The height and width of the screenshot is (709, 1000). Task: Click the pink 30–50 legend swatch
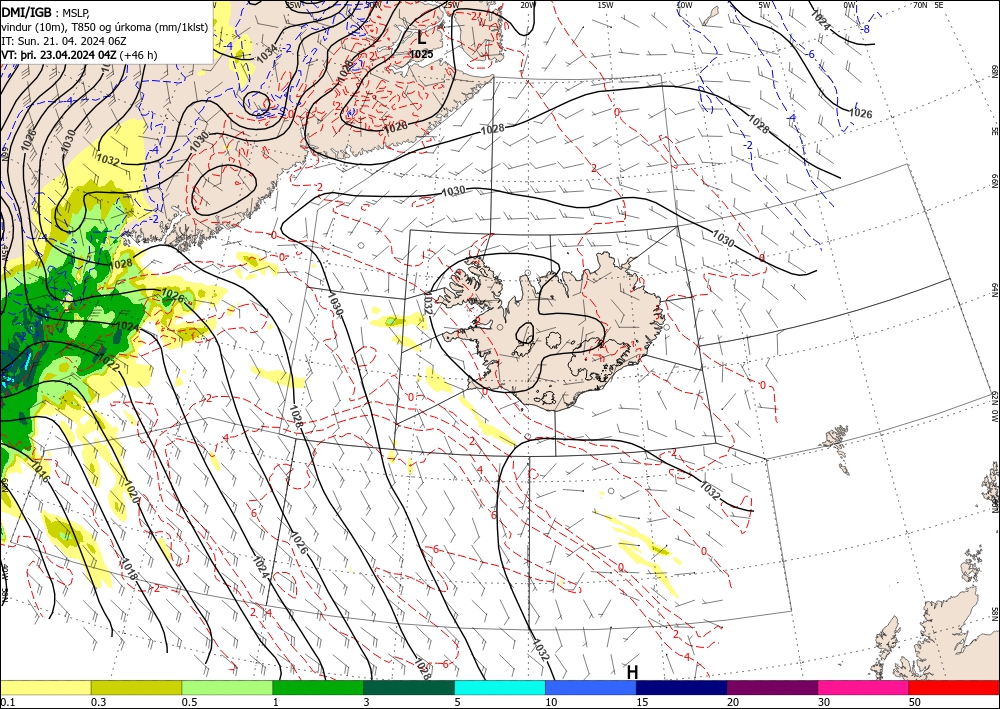(864, 687)
